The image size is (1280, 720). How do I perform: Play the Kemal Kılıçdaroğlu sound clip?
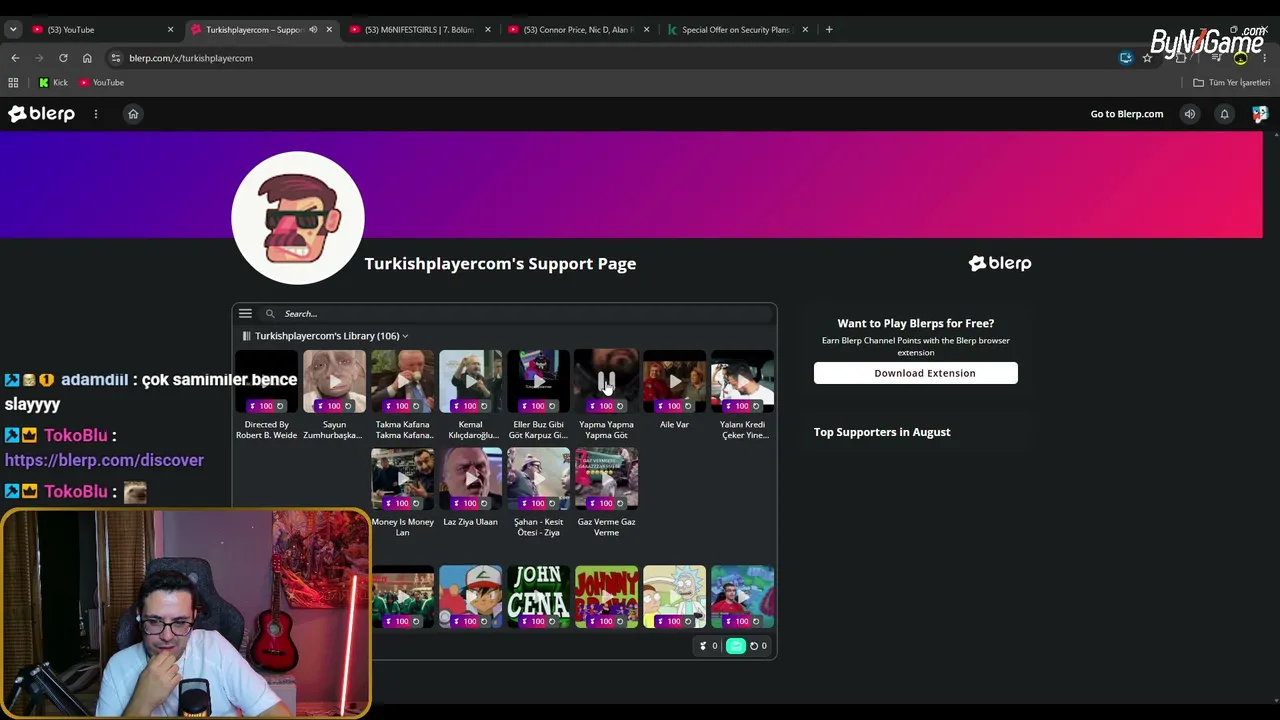point(470,381)
